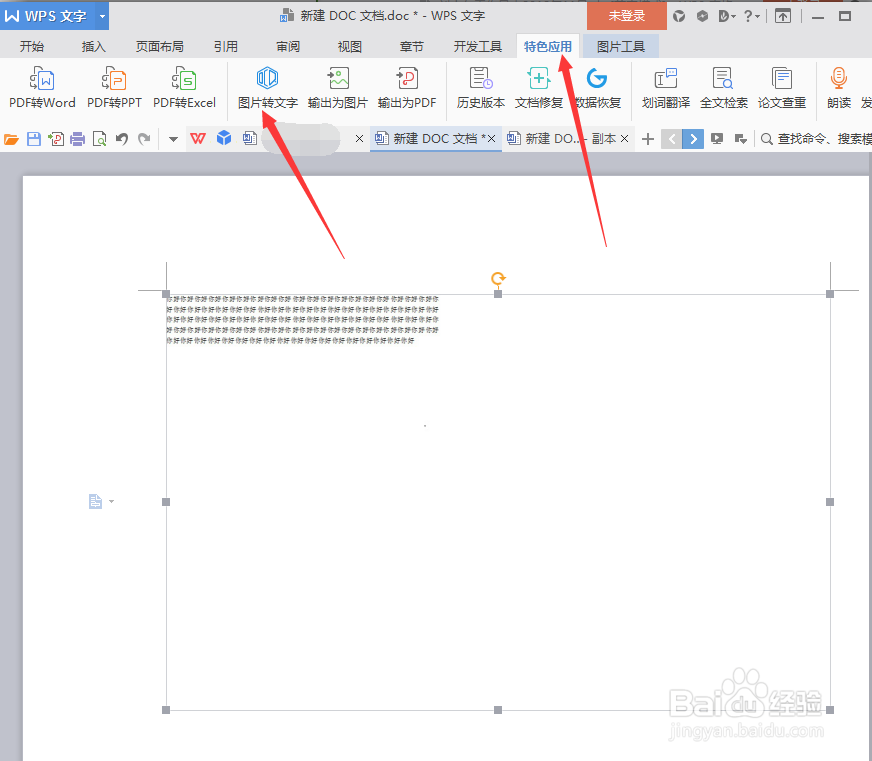This screenshot has height=761, width=872.
Task: Redo the last action
Action: click(144, 139)
